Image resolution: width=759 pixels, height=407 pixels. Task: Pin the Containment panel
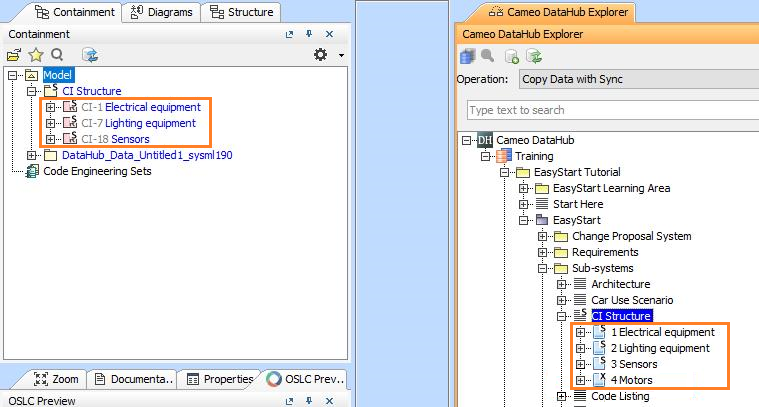pos(309,34)
